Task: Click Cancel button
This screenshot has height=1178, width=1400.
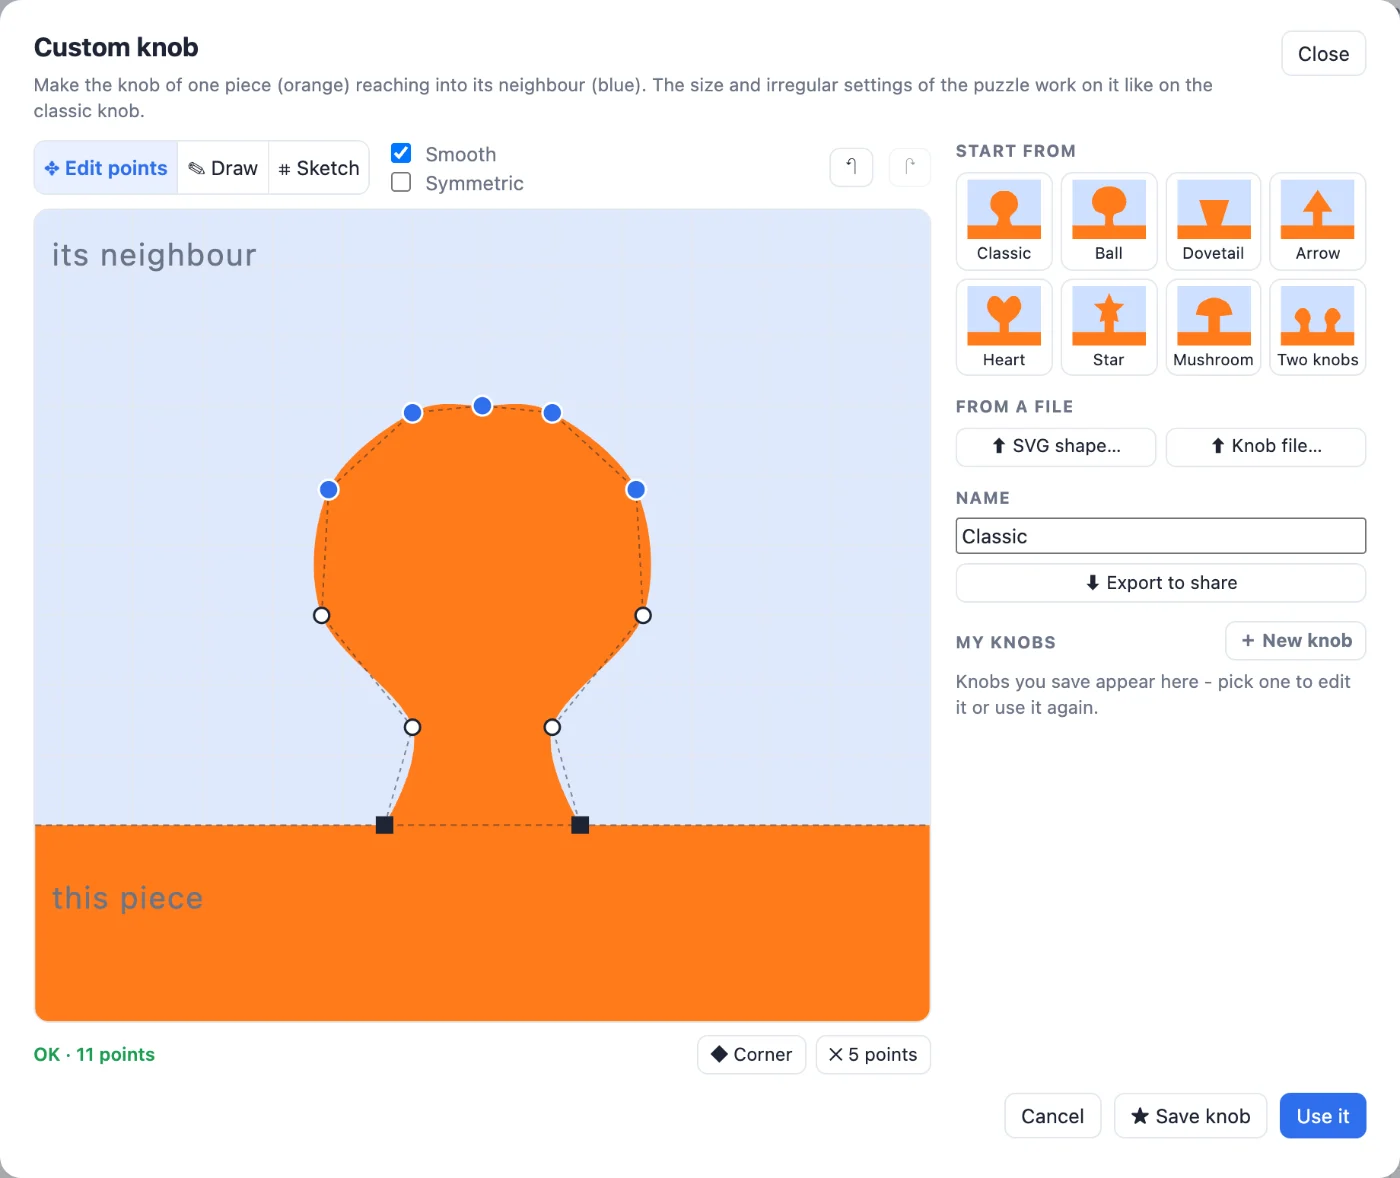Action: [x=1052, y=1116]
